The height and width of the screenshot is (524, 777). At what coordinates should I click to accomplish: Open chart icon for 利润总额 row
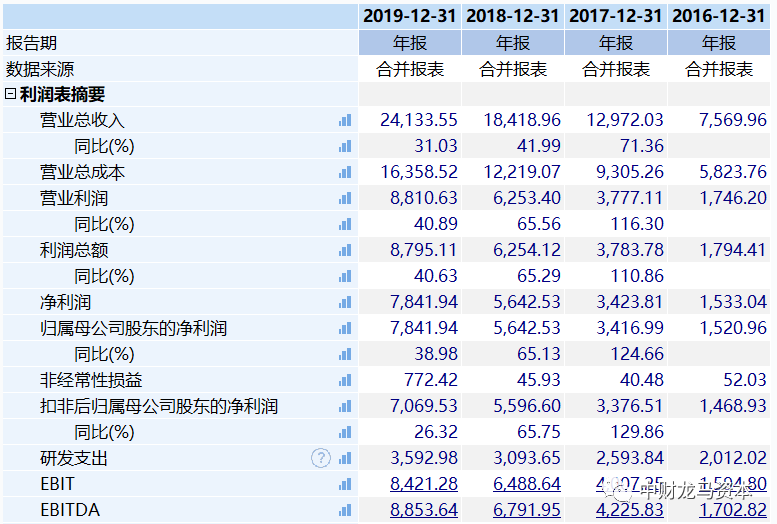click(345, 250)
